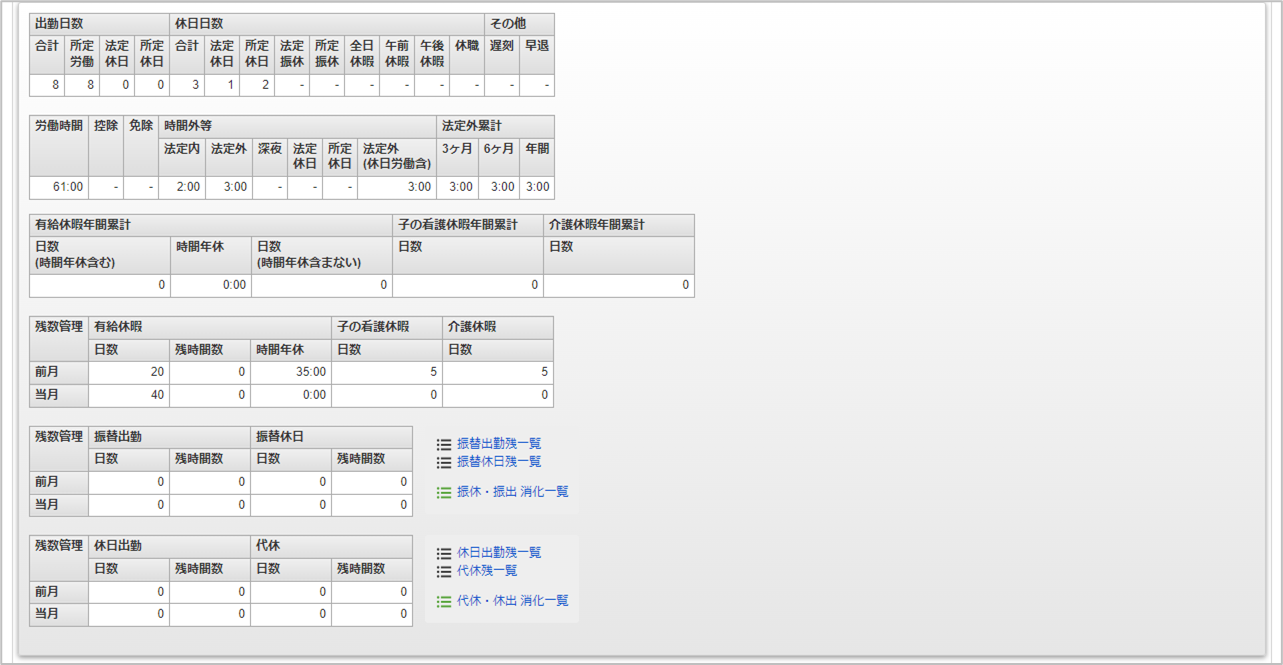Open the 振休・振出 消化一覧 link

512,492
